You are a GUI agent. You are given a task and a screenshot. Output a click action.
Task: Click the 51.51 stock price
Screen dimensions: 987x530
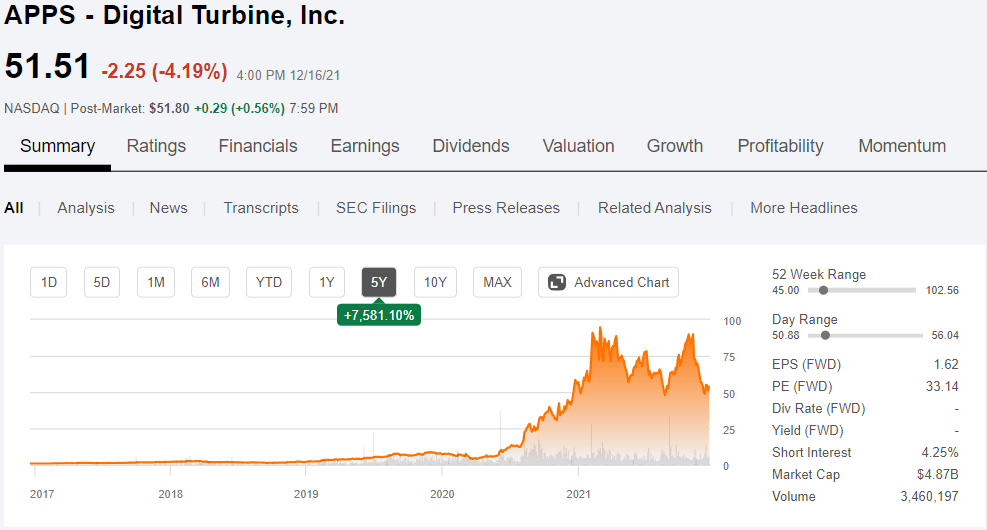[47, 66]
